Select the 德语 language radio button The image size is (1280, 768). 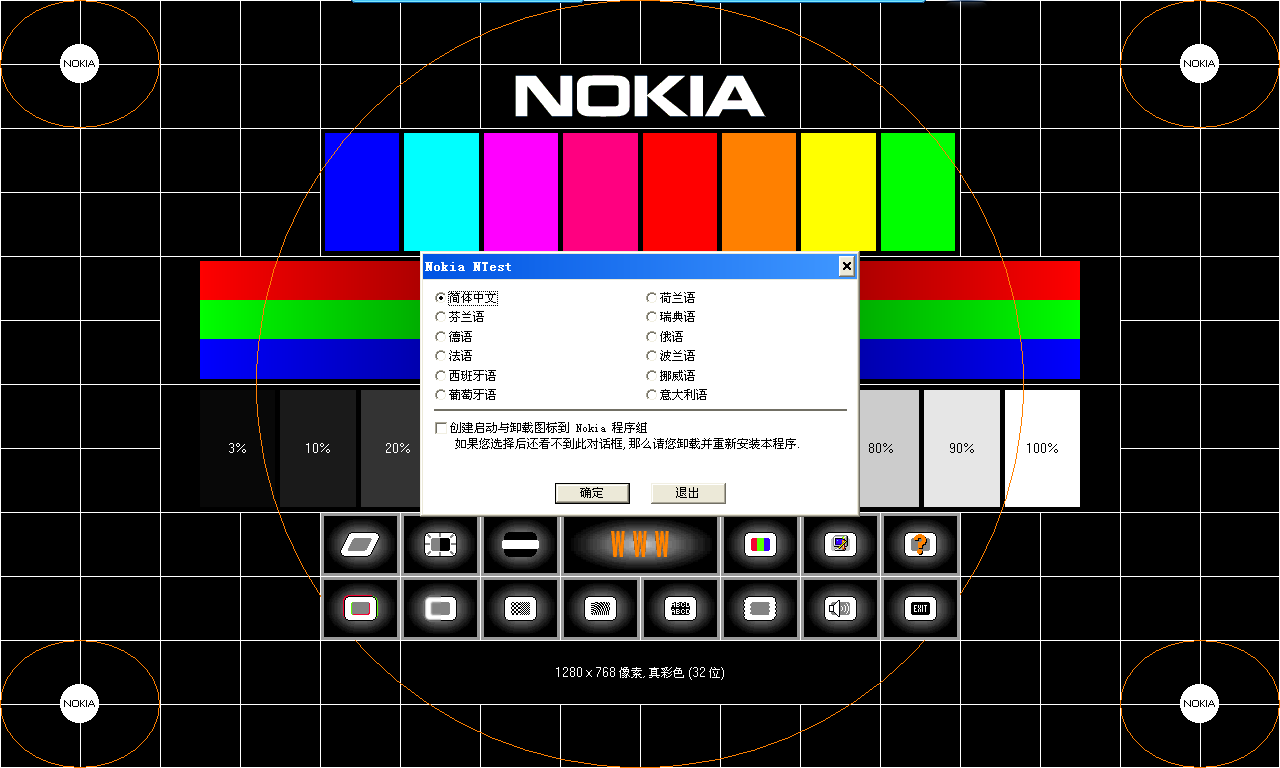440,336
